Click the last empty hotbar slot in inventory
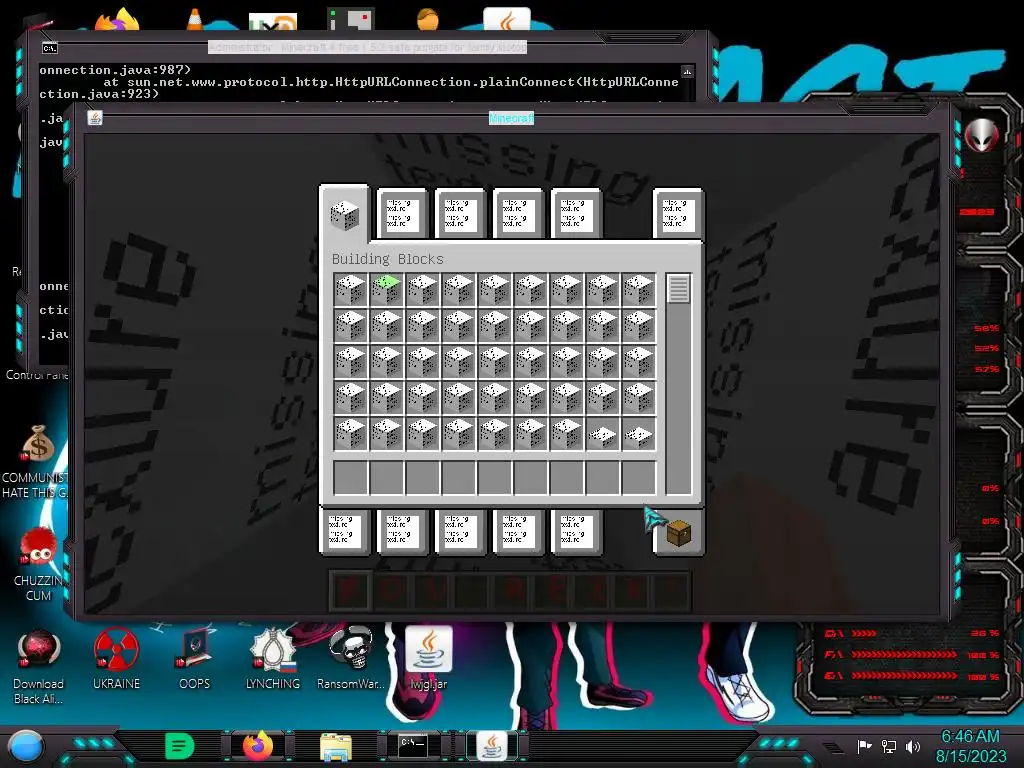1024x768 pixels. [x=639, y=477]
